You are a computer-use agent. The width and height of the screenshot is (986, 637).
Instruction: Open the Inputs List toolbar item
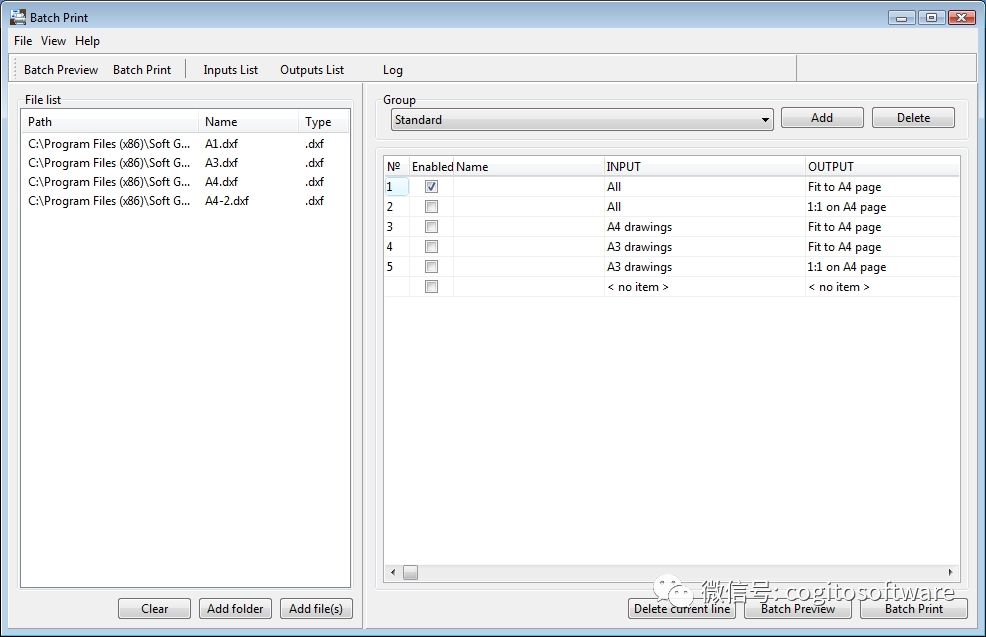coord(231,70)
